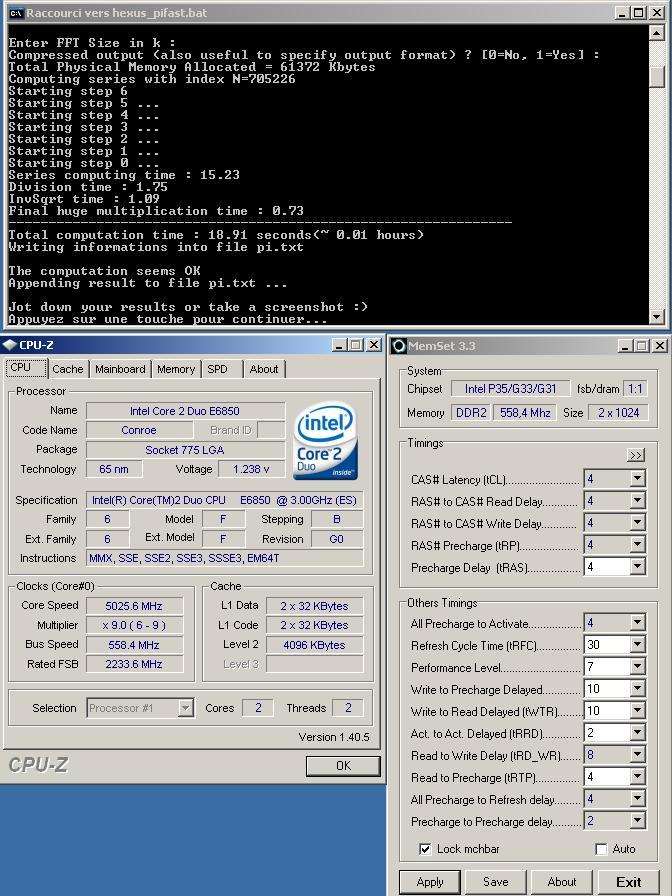Switch to the Cache tab in CPU-Z
The width and height of the screenshot is (672, 896).
point(67,369)
